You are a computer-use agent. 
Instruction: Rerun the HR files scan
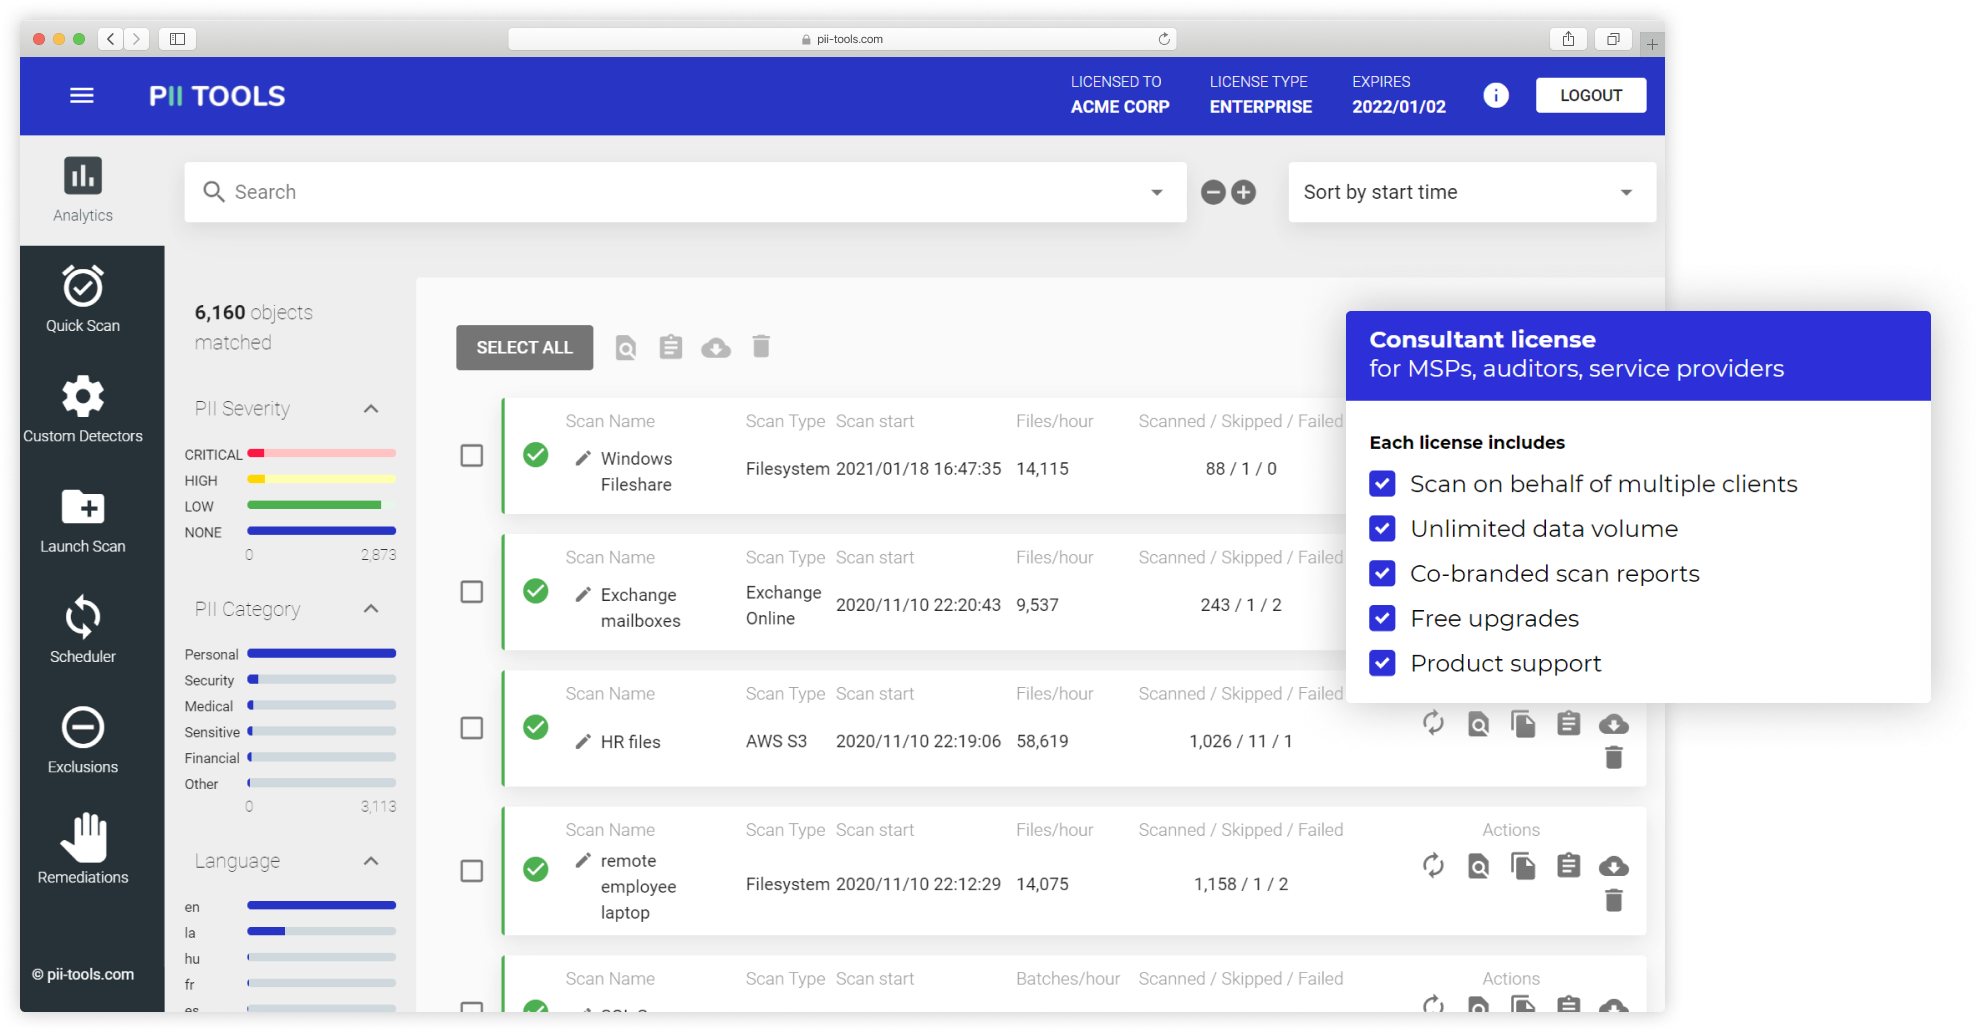point(1433,723)
